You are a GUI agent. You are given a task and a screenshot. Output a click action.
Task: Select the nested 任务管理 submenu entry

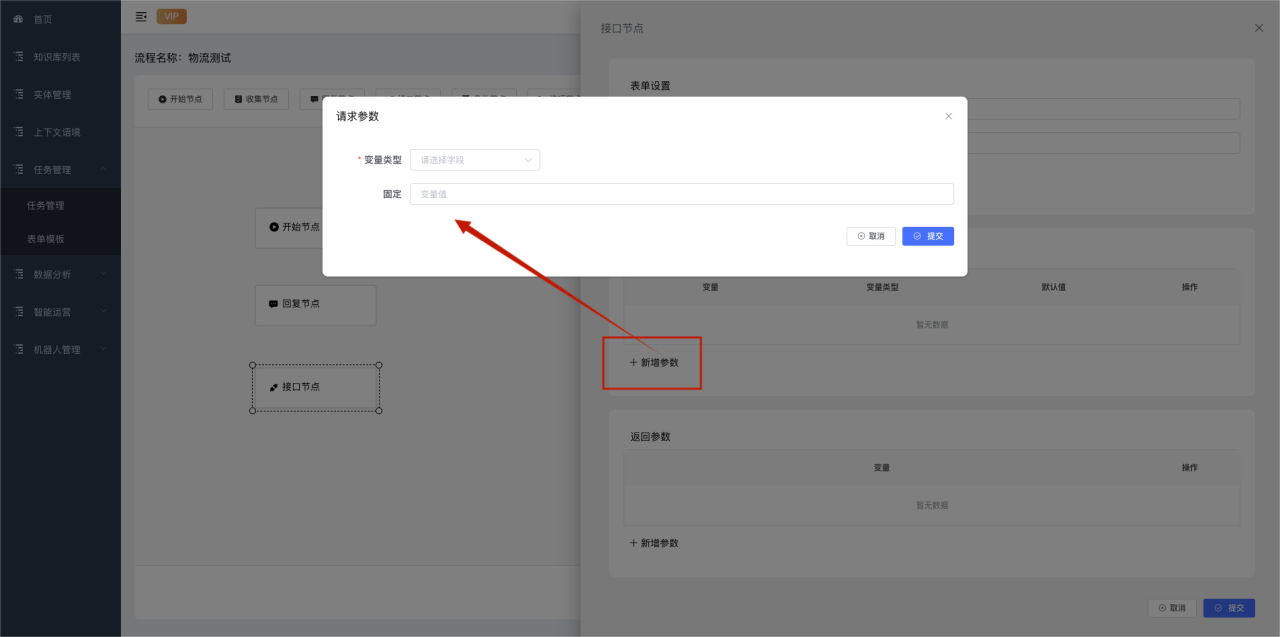click(45, 206)
